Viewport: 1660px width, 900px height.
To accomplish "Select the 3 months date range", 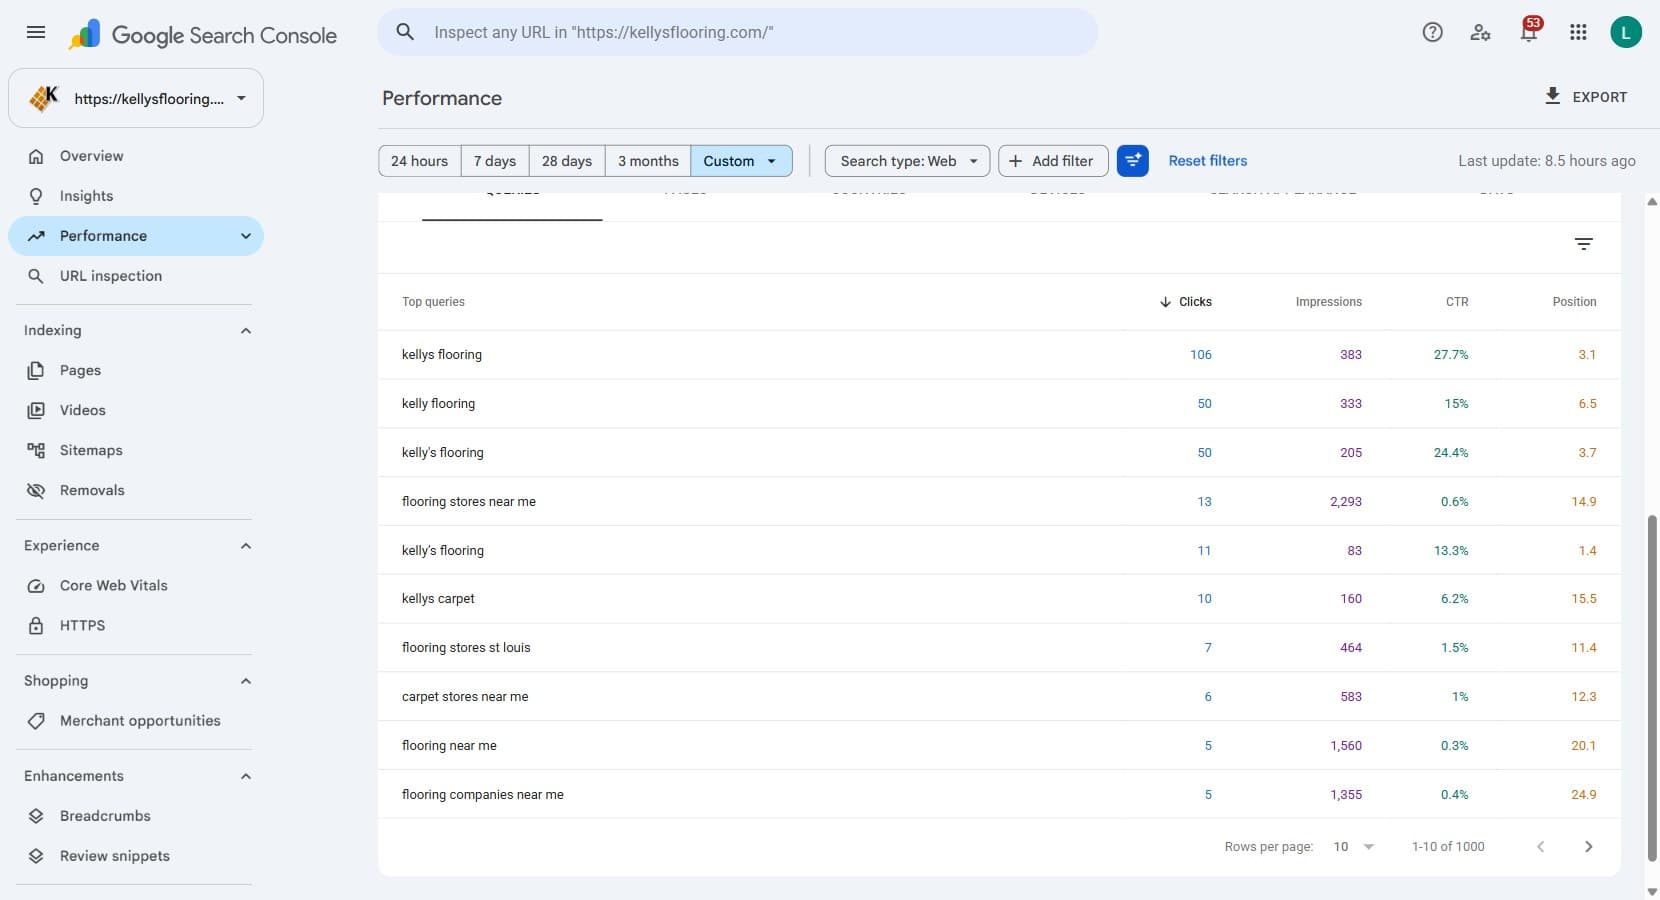I will (x=648, y=161).
